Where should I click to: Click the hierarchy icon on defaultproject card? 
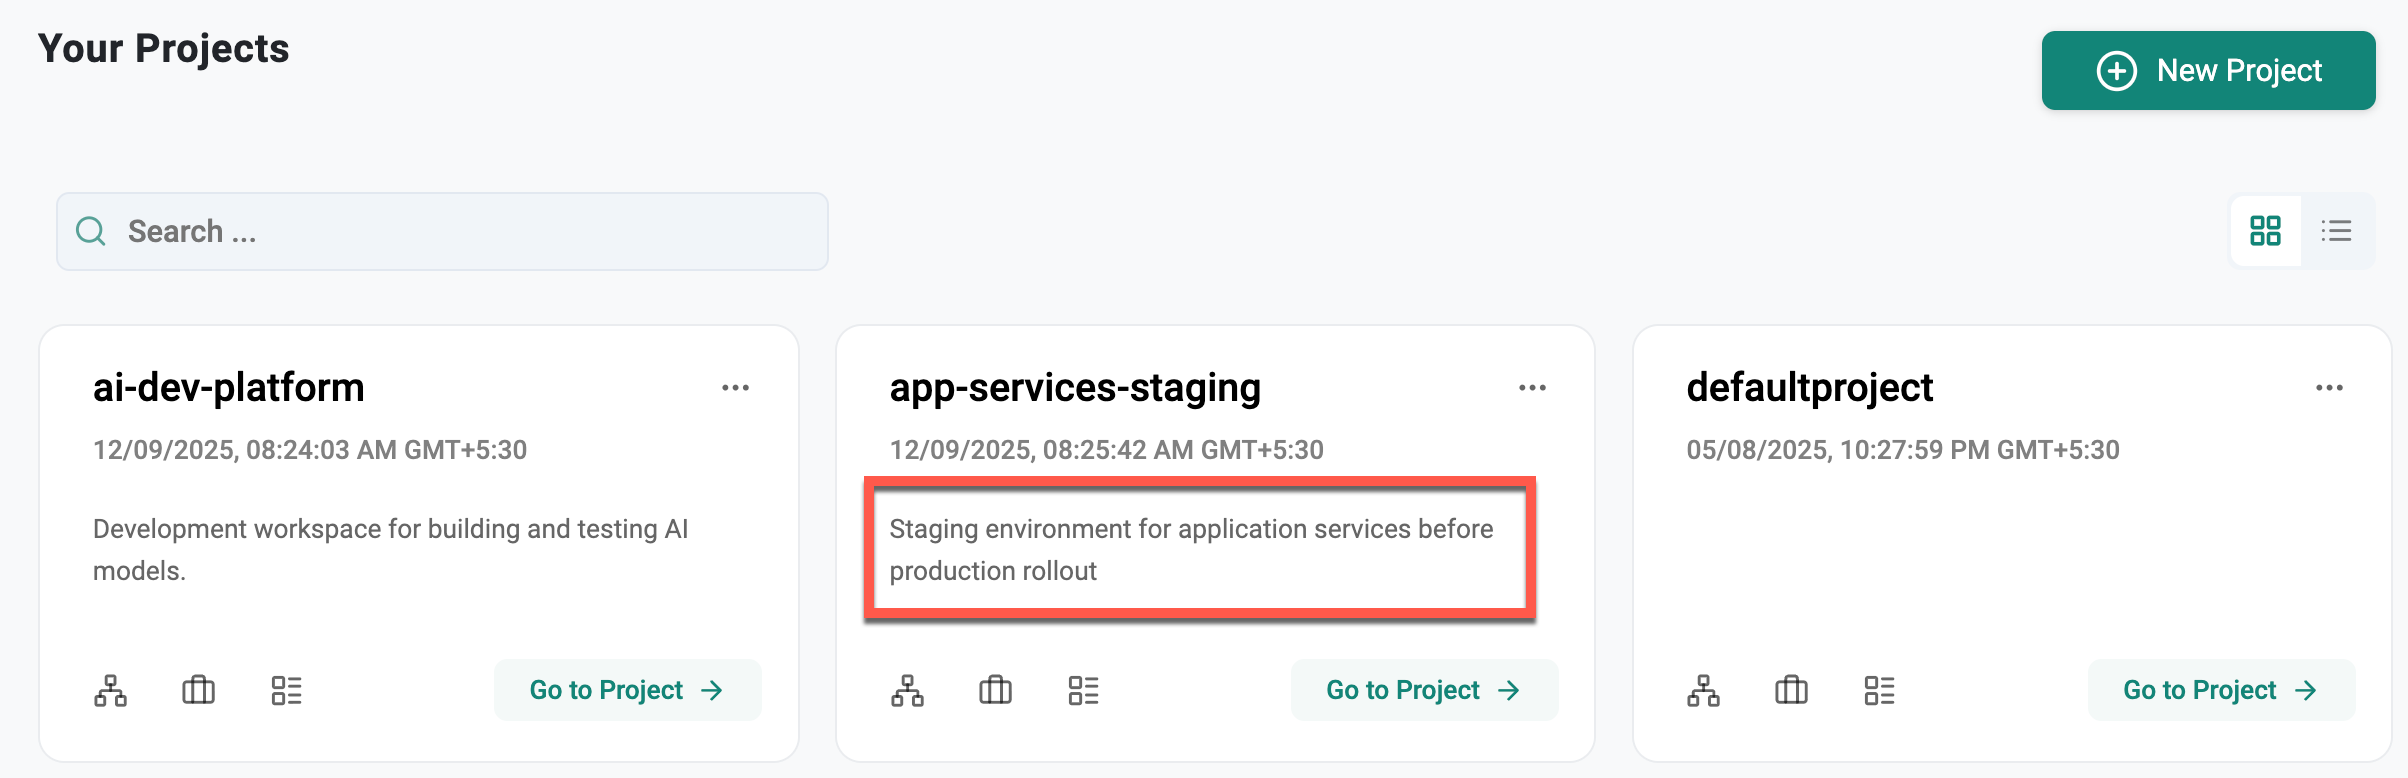click(1703, 690)
